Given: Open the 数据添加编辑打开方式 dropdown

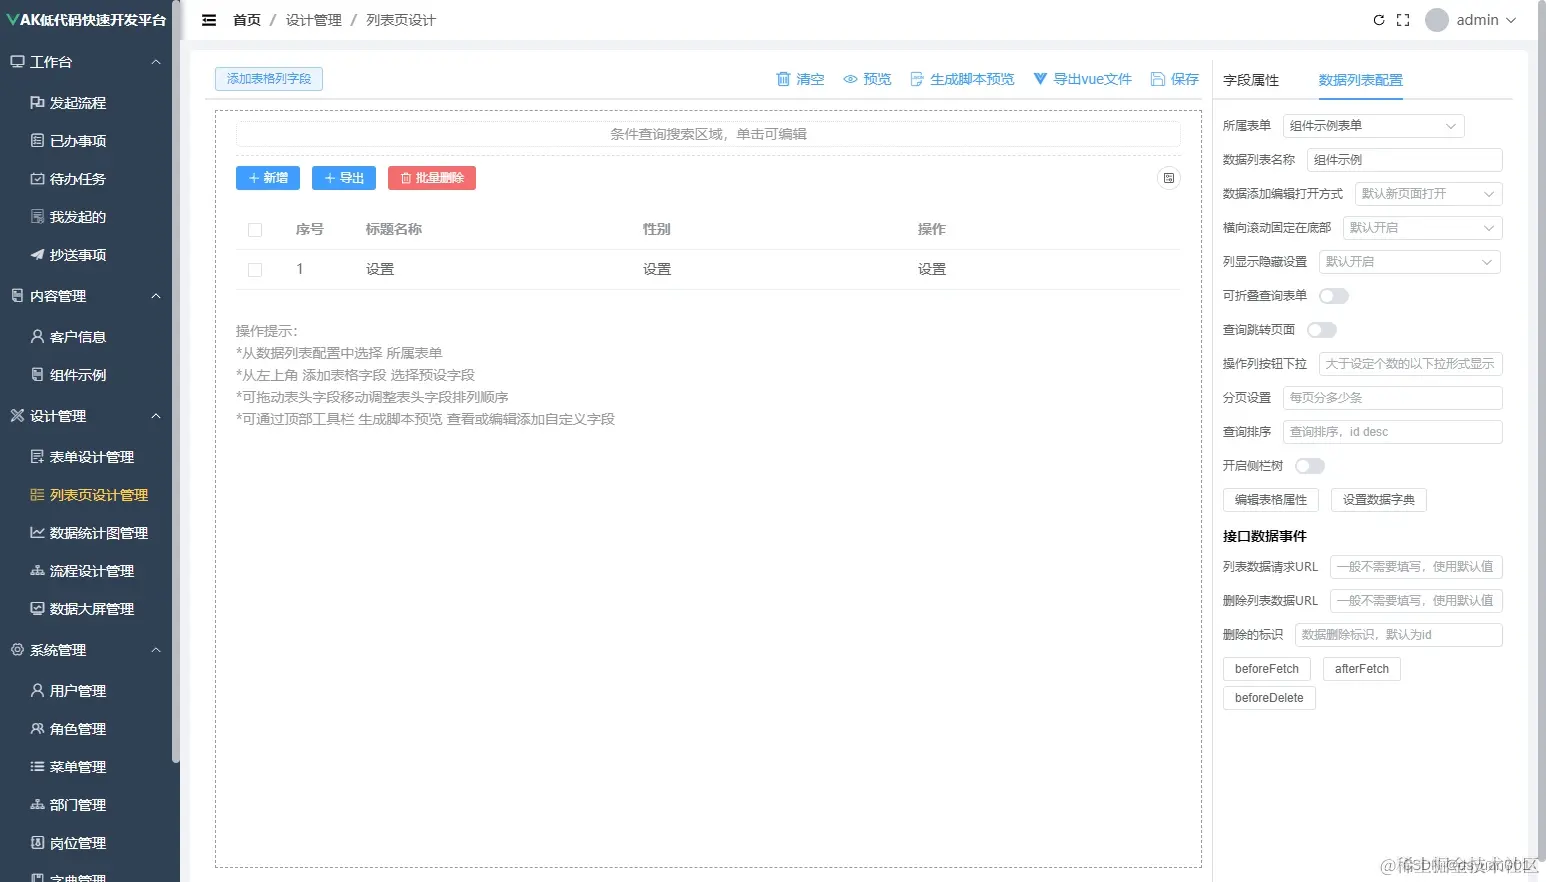Looking at the screenshot, I should [x=1427, y=193].
